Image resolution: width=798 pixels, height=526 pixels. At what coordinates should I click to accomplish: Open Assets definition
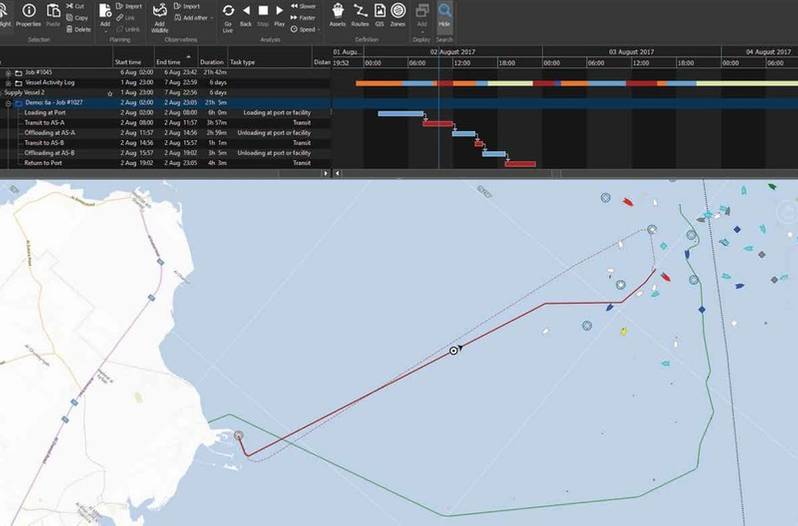click(337, 15)
